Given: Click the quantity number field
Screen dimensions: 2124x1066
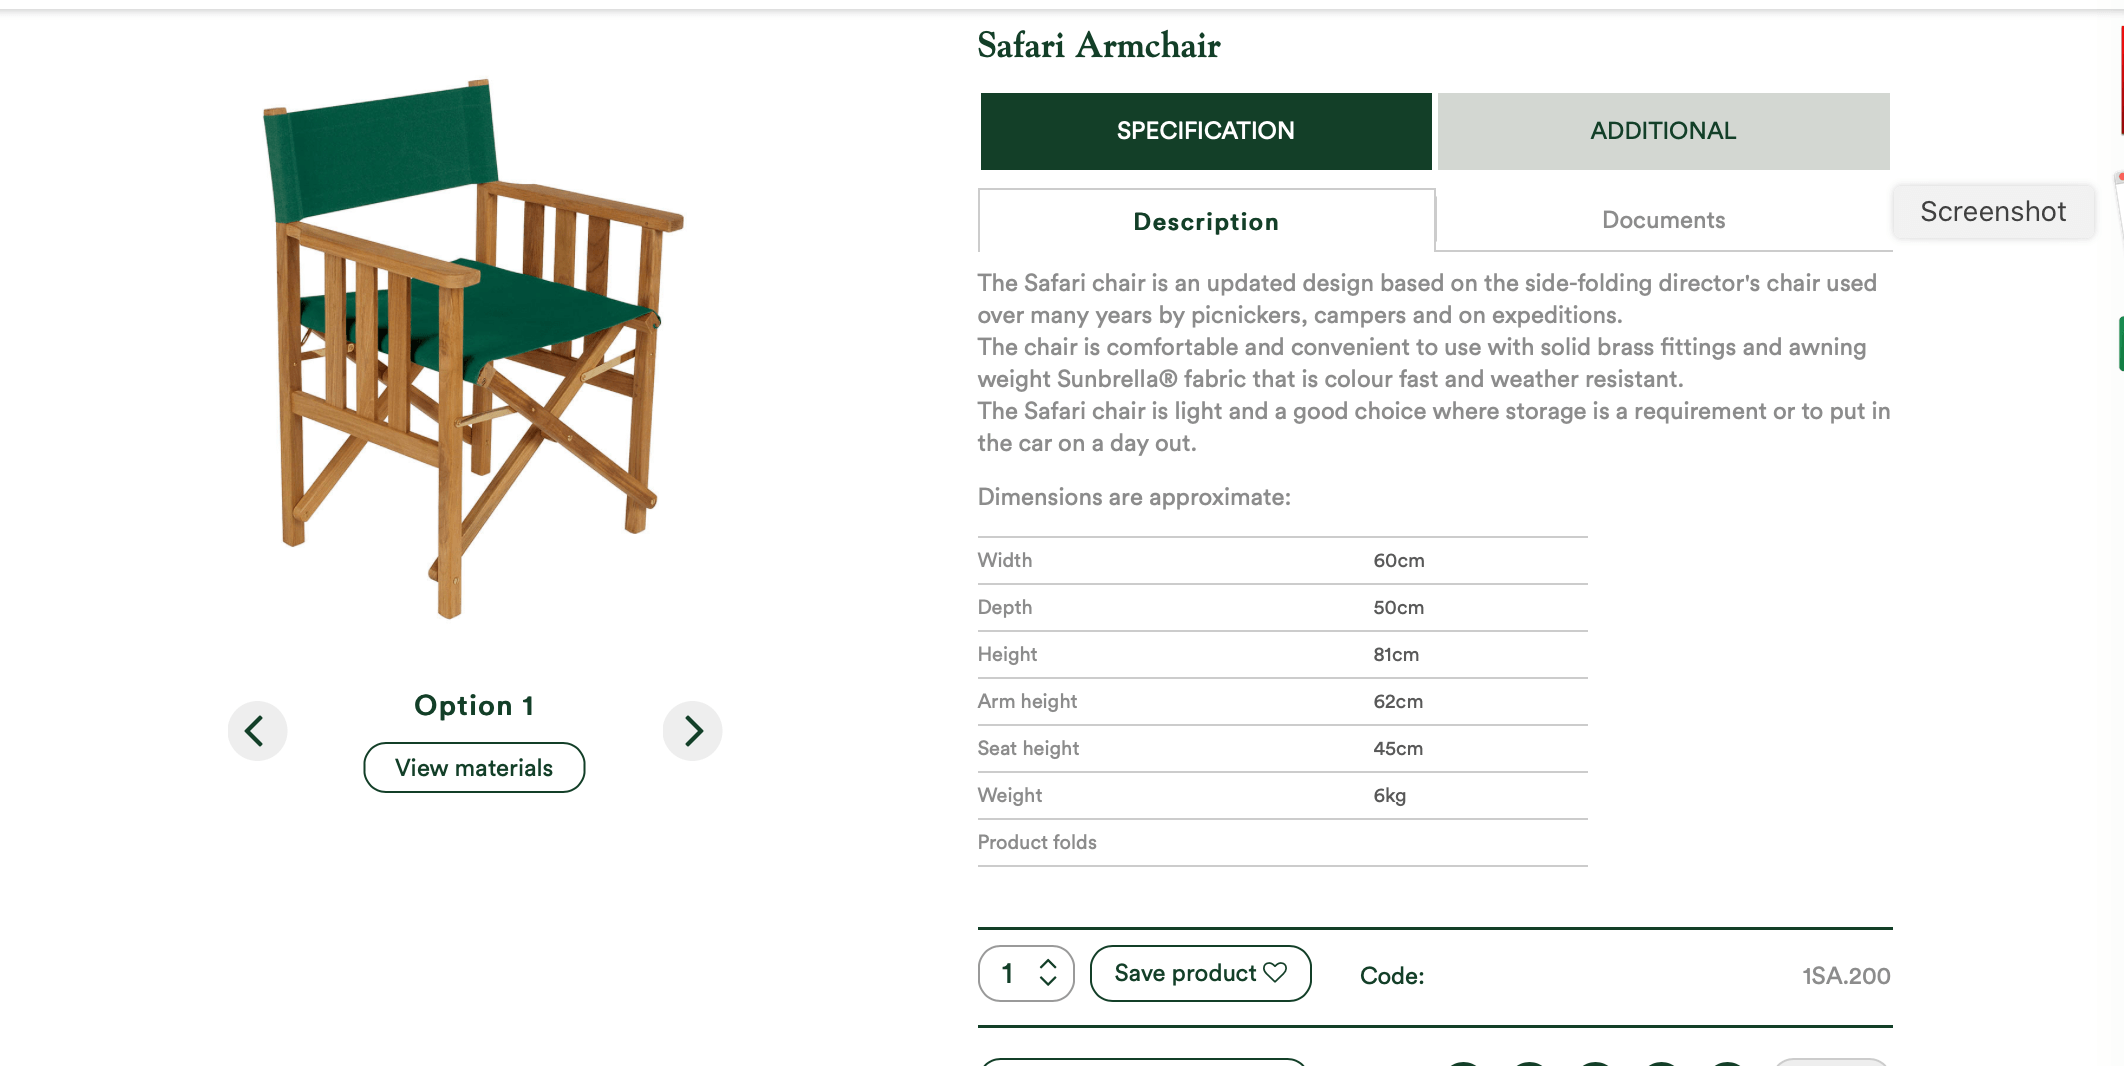Looking at the screenshot, I should 1008,973.
